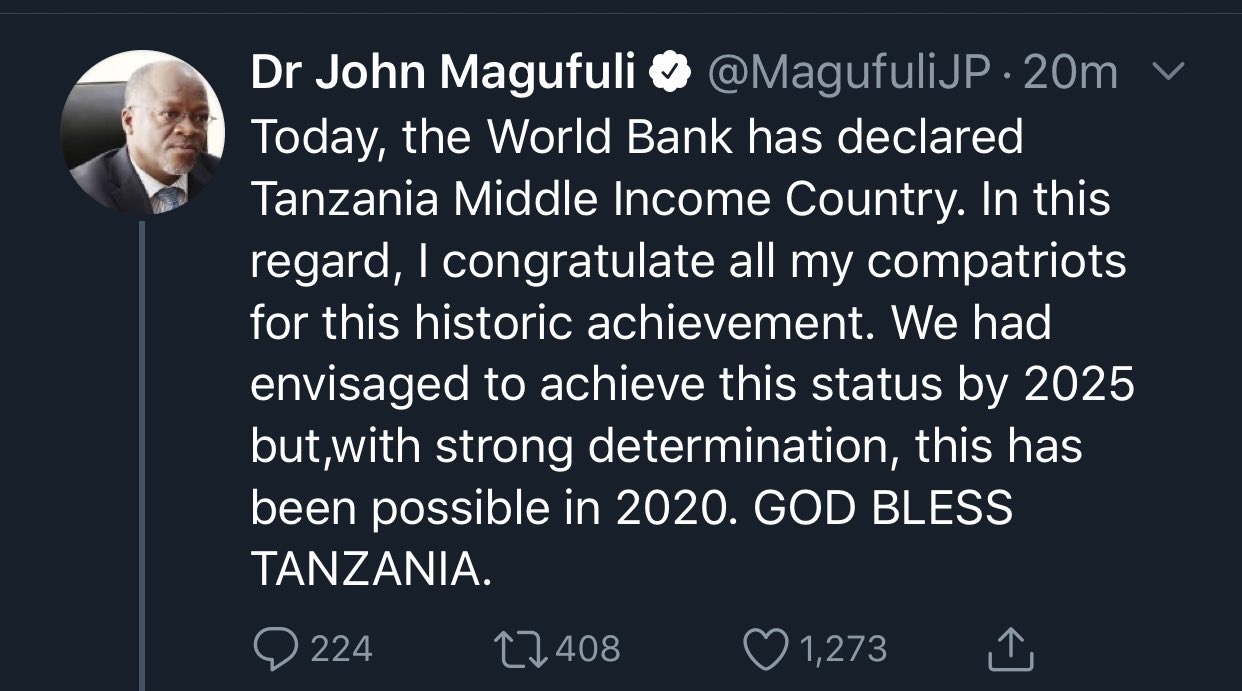Open the @MagufuliJP handle link
This screenshot has height=691, width=1242.
[x=848, y=72]
